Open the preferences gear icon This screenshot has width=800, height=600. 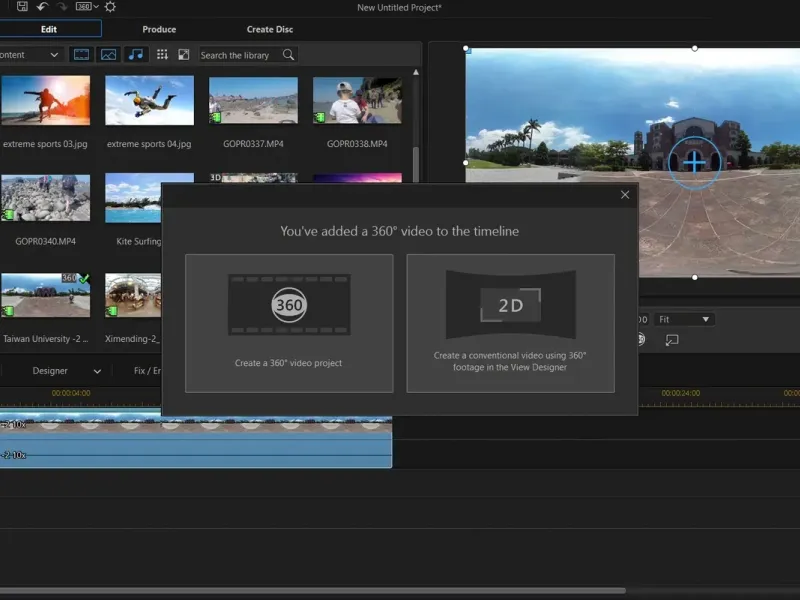(110, 7)
